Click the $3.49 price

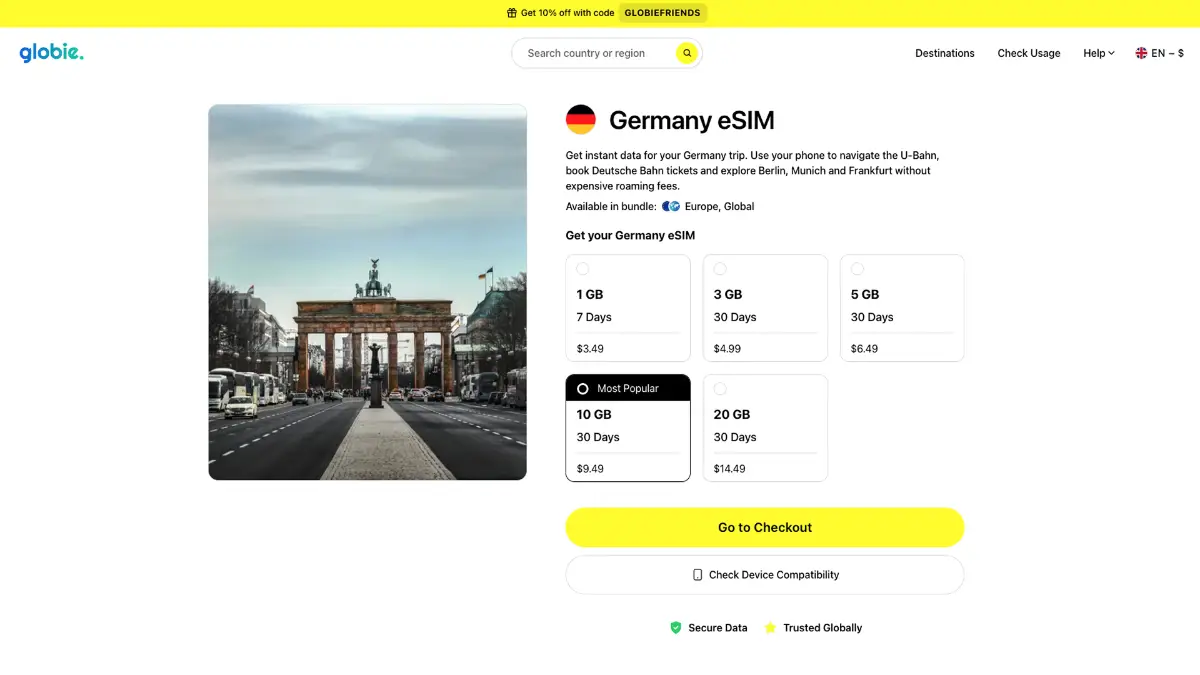tap(590, 349)
